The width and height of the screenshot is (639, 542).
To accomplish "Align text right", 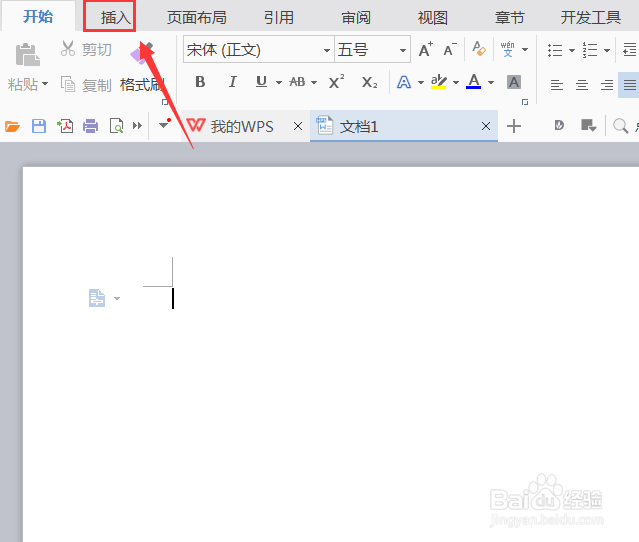I will click(x=607, y=85).
